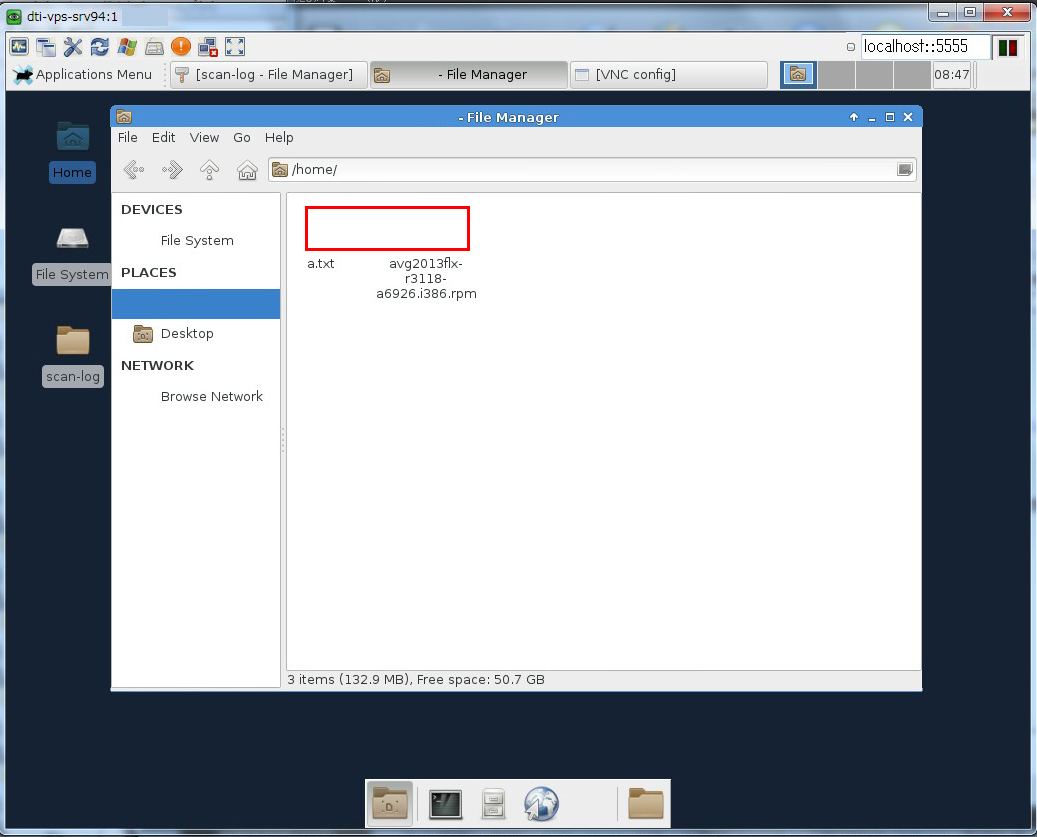Open the Applications Menu
Screen dimensions: 1037x837
point(82,74)
